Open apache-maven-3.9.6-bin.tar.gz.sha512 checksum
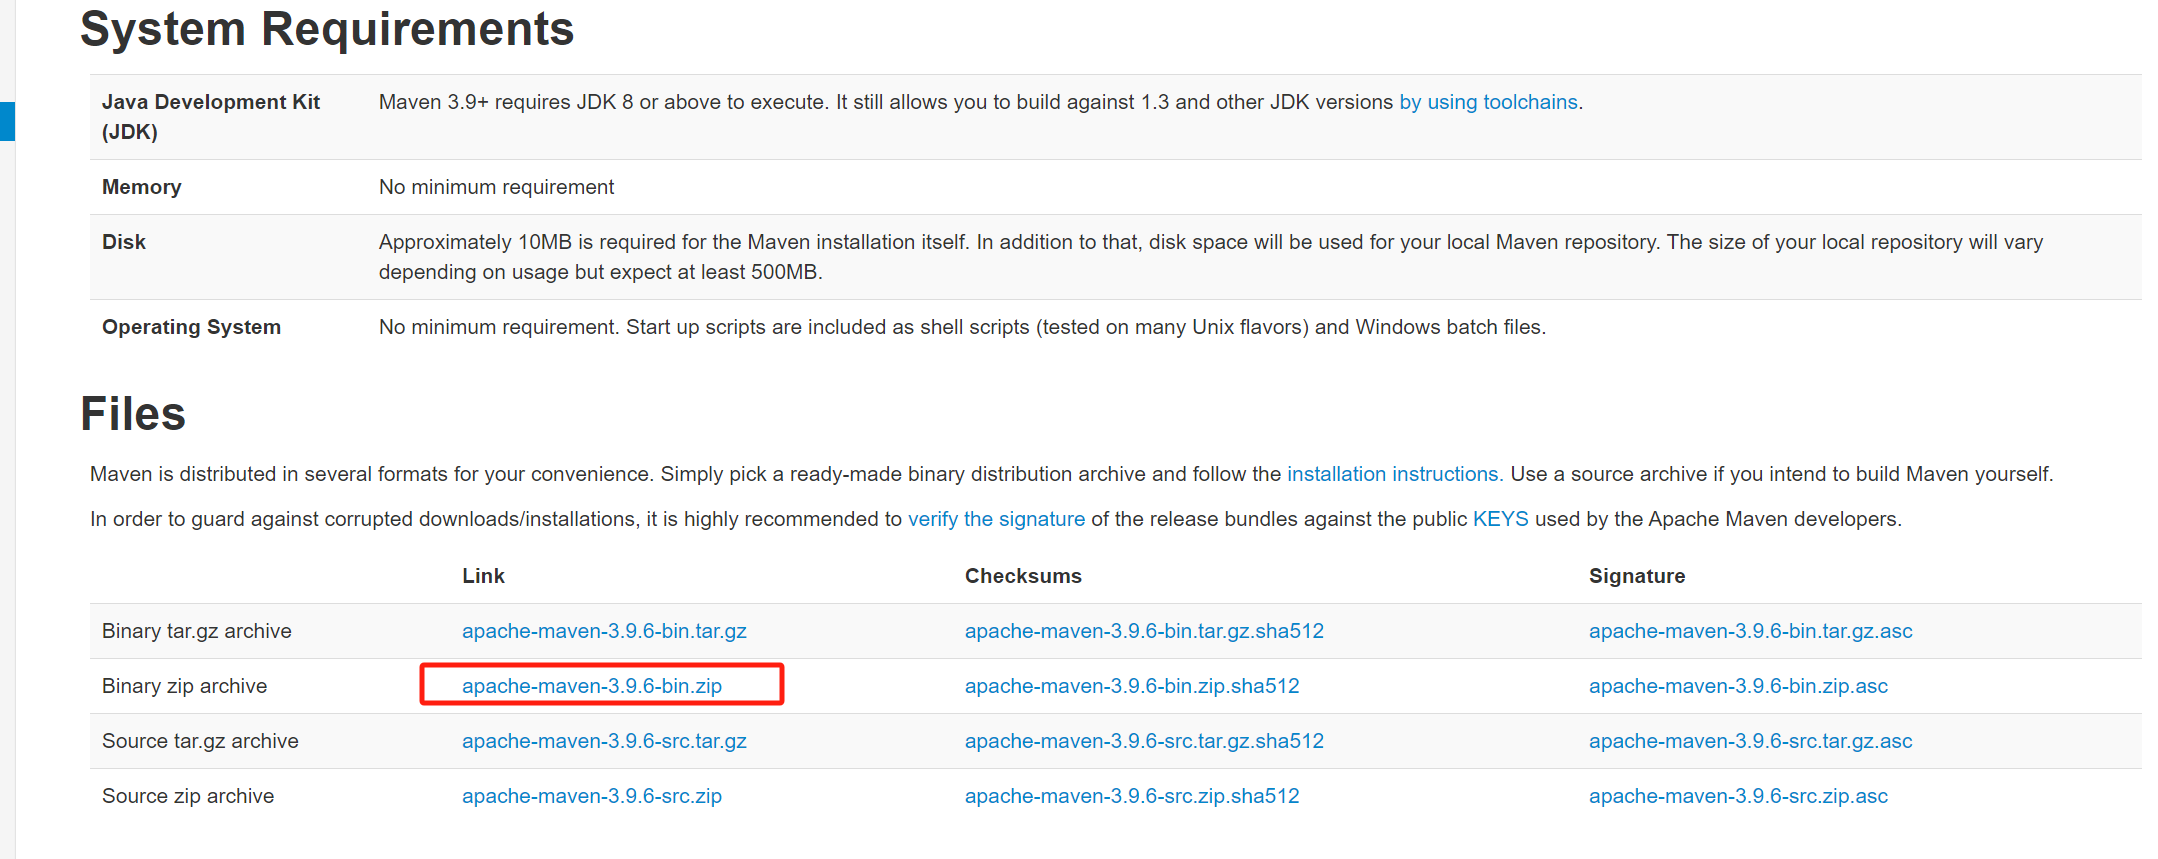 coord(1144,631)
